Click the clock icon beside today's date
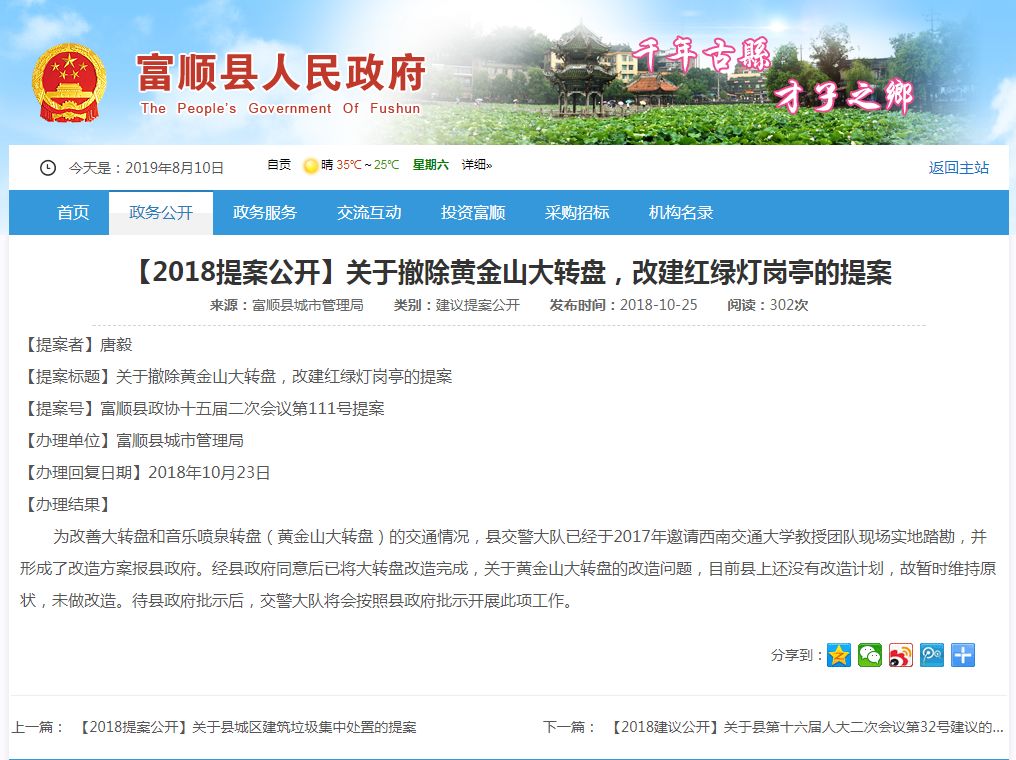This screenshot has width=1016, height=760. click(48, 168)
